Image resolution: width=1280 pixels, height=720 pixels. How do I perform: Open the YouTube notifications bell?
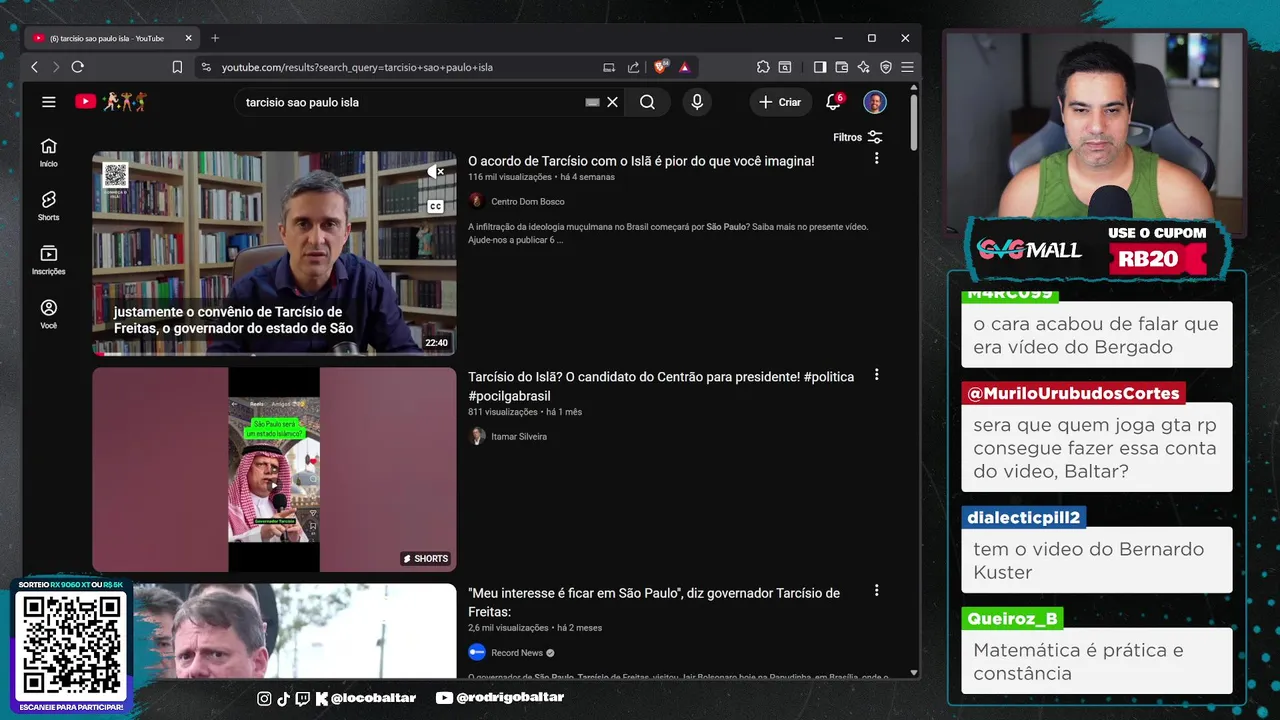[x=833, y=102]
